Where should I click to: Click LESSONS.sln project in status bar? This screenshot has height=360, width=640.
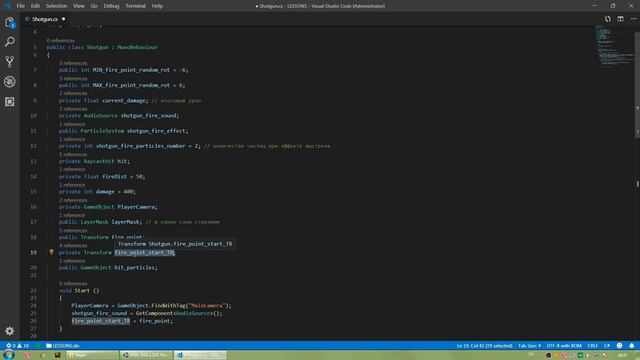tap(63, 346)
